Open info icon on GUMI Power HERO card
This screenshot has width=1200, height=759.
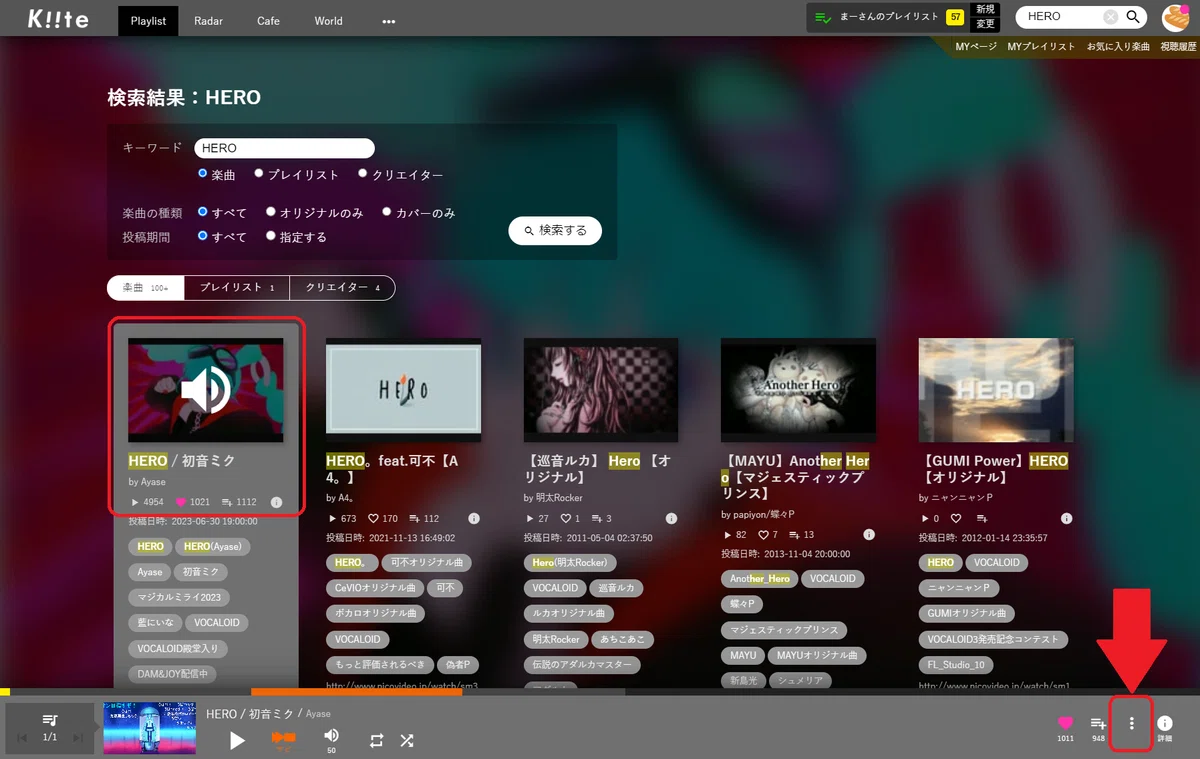pos(1067,518)
